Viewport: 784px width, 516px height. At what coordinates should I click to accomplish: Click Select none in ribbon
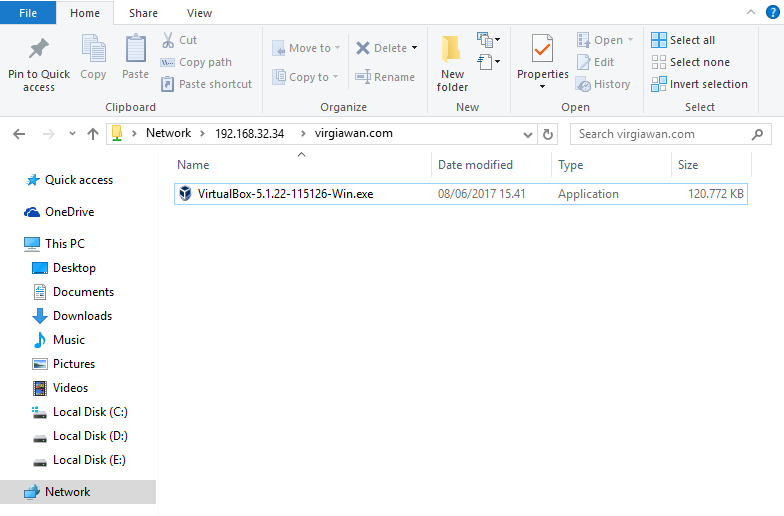pyautogui.click(x=690, y=62)
